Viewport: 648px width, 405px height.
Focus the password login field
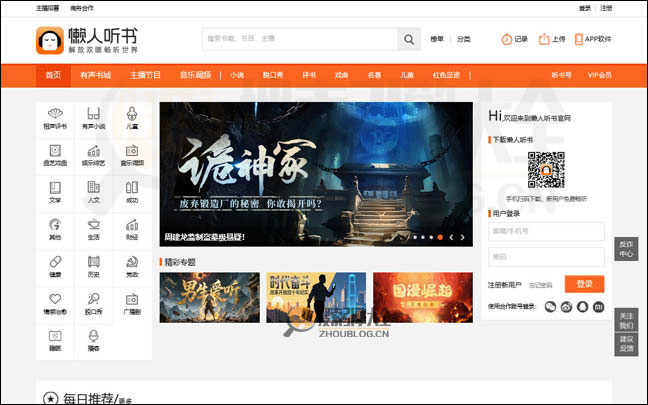point(546,257)
